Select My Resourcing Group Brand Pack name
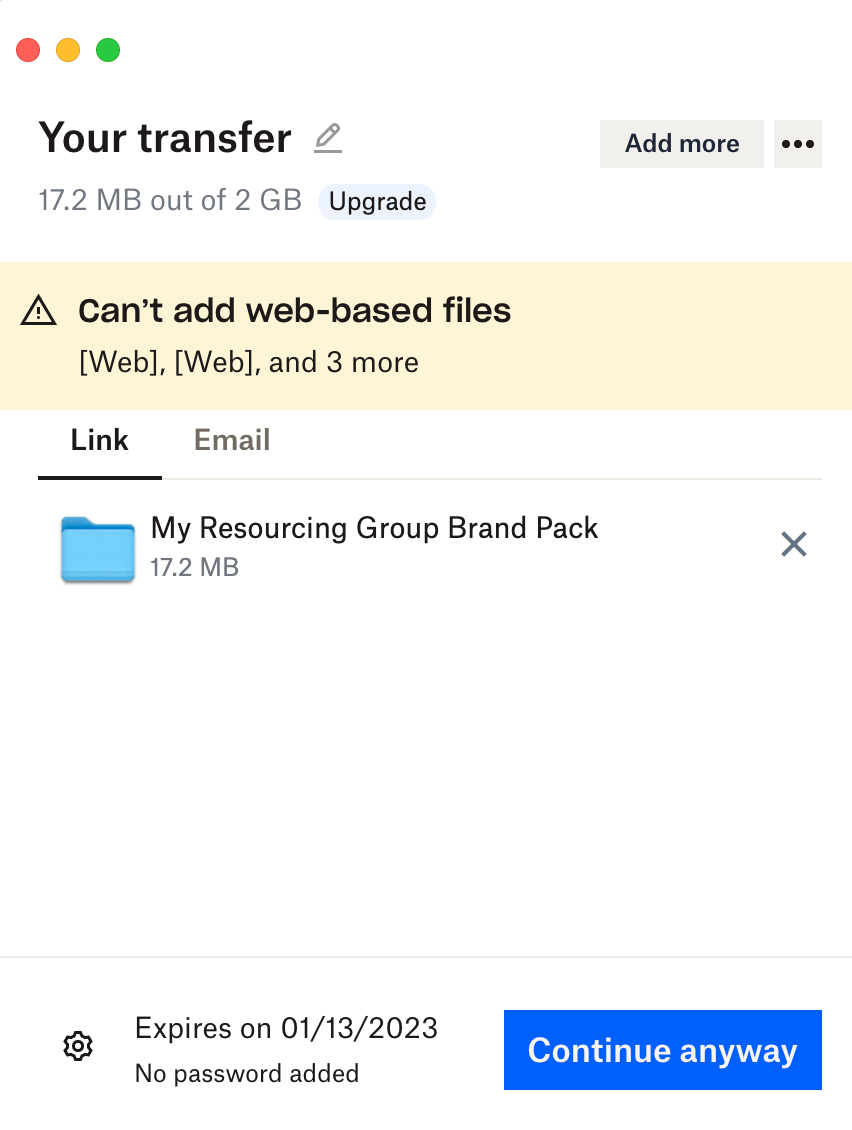This screenshot has height=1130, width=852. point(373,528)
